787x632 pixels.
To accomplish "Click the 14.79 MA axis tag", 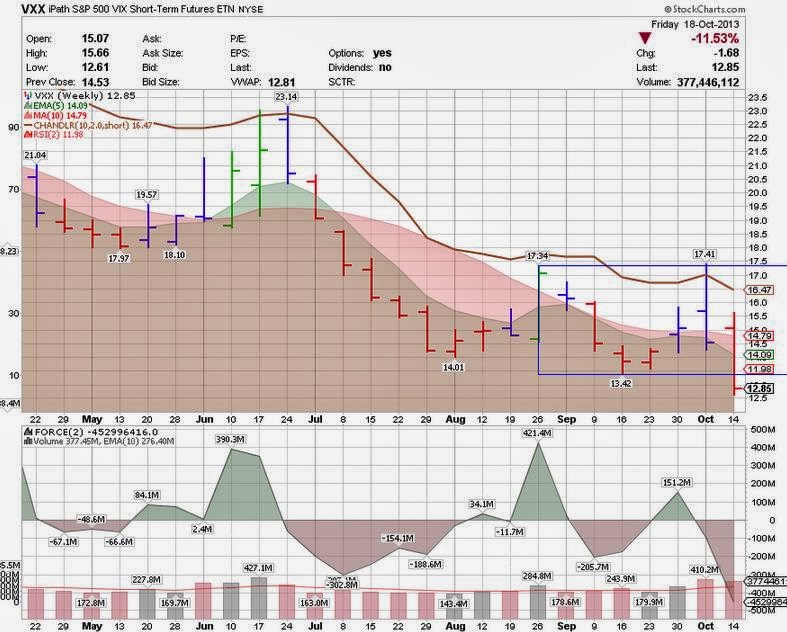I will (759, 336).
